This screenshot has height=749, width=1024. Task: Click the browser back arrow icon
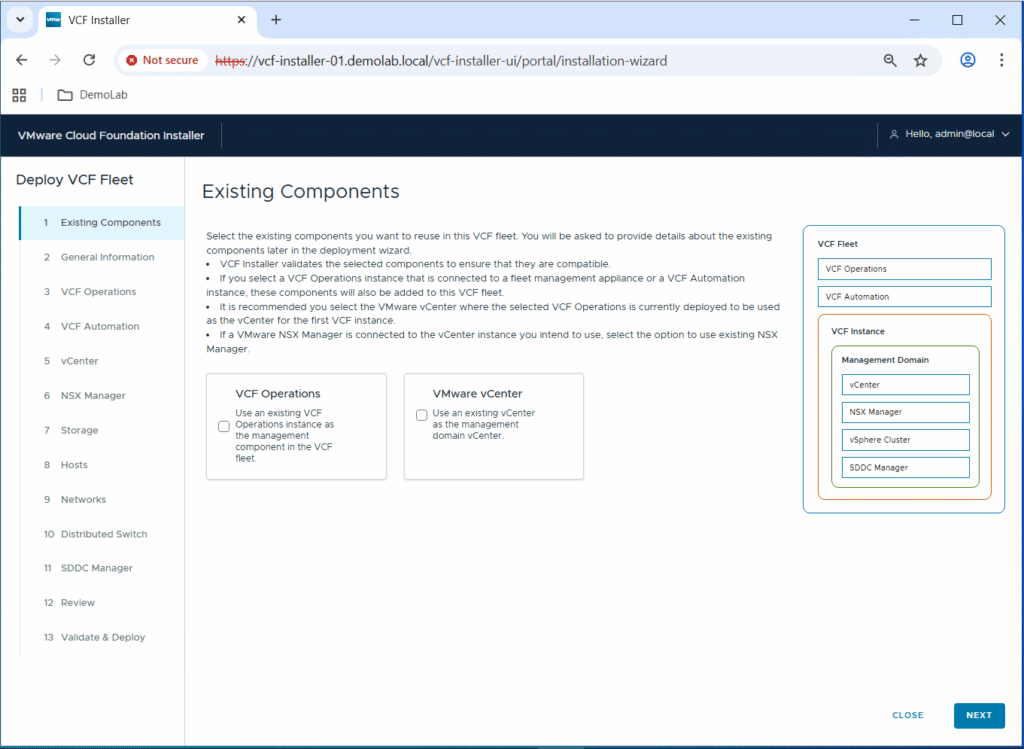[22, 60]
